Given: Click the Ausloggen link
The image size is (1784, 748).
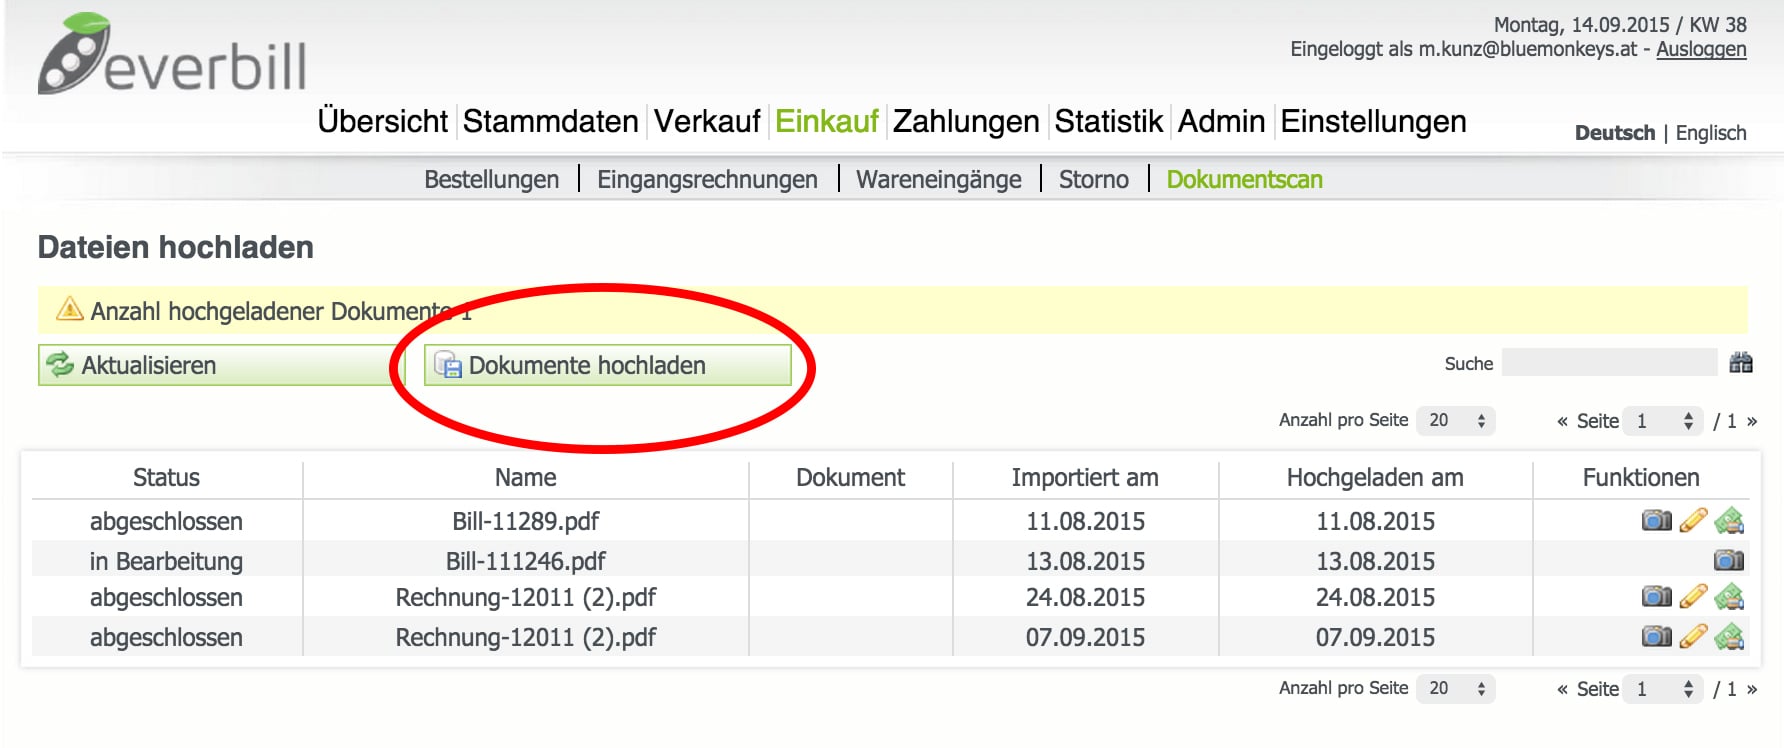Looking at the screenshot, I should (x=1701, y=50).
